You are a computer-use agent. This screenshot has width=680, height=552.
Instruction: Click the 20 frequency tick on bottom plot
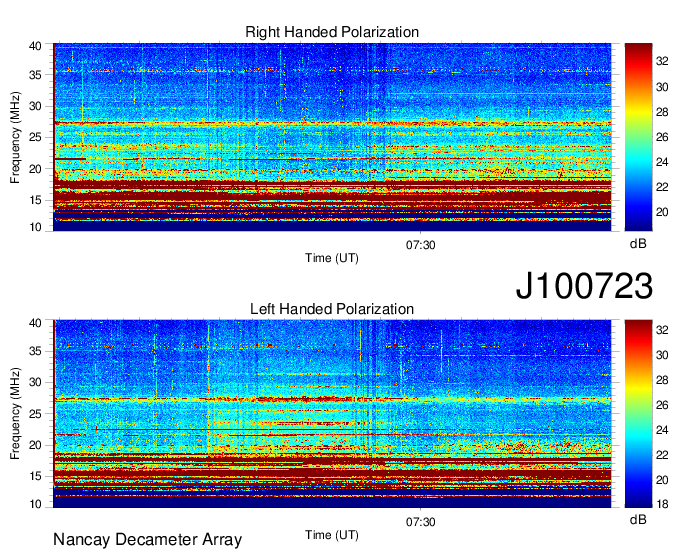(x=35, y=445)
